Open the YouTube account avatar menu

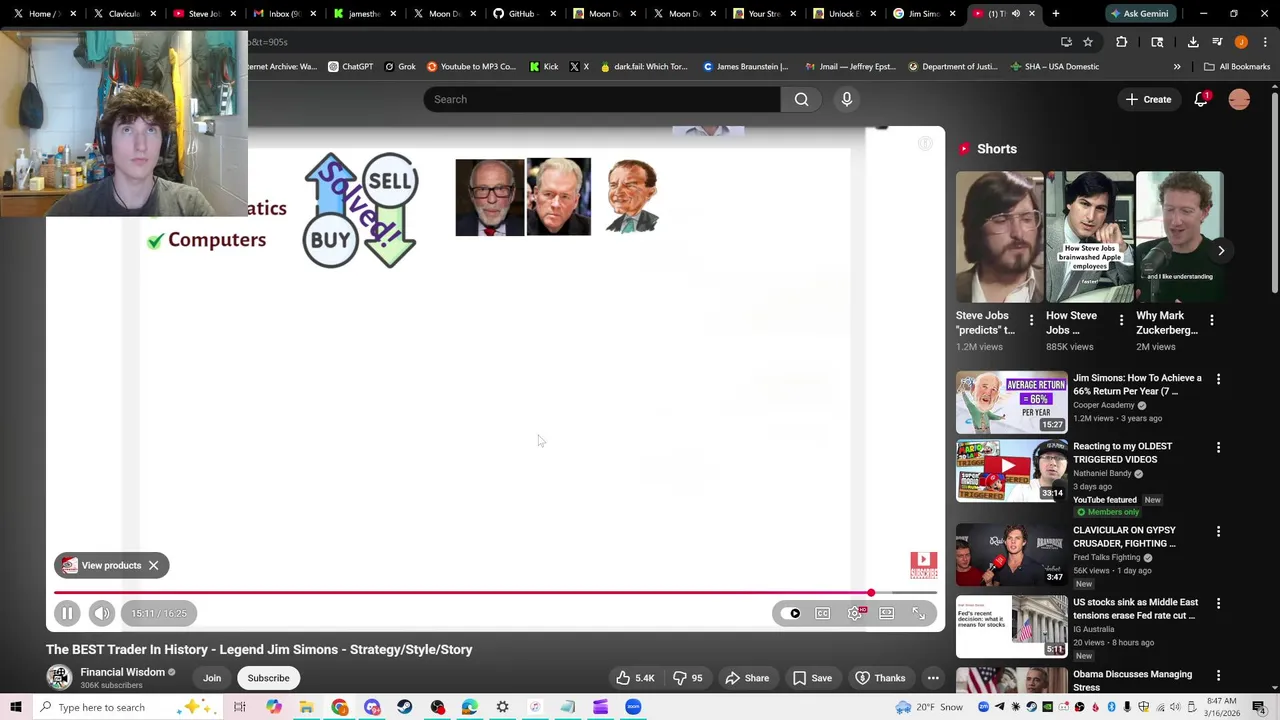1239,99
